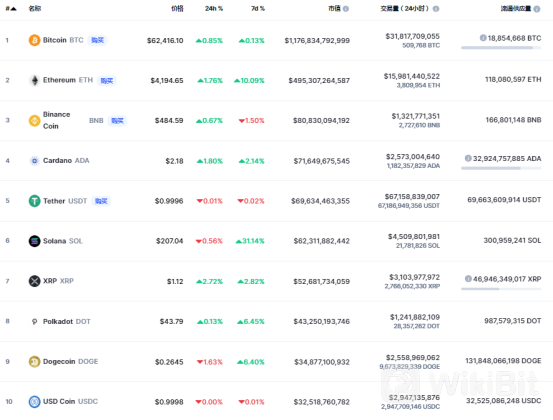
Task: Open the Ethereum coin page link
Action: pyautogui.click(x=59, y=80)
